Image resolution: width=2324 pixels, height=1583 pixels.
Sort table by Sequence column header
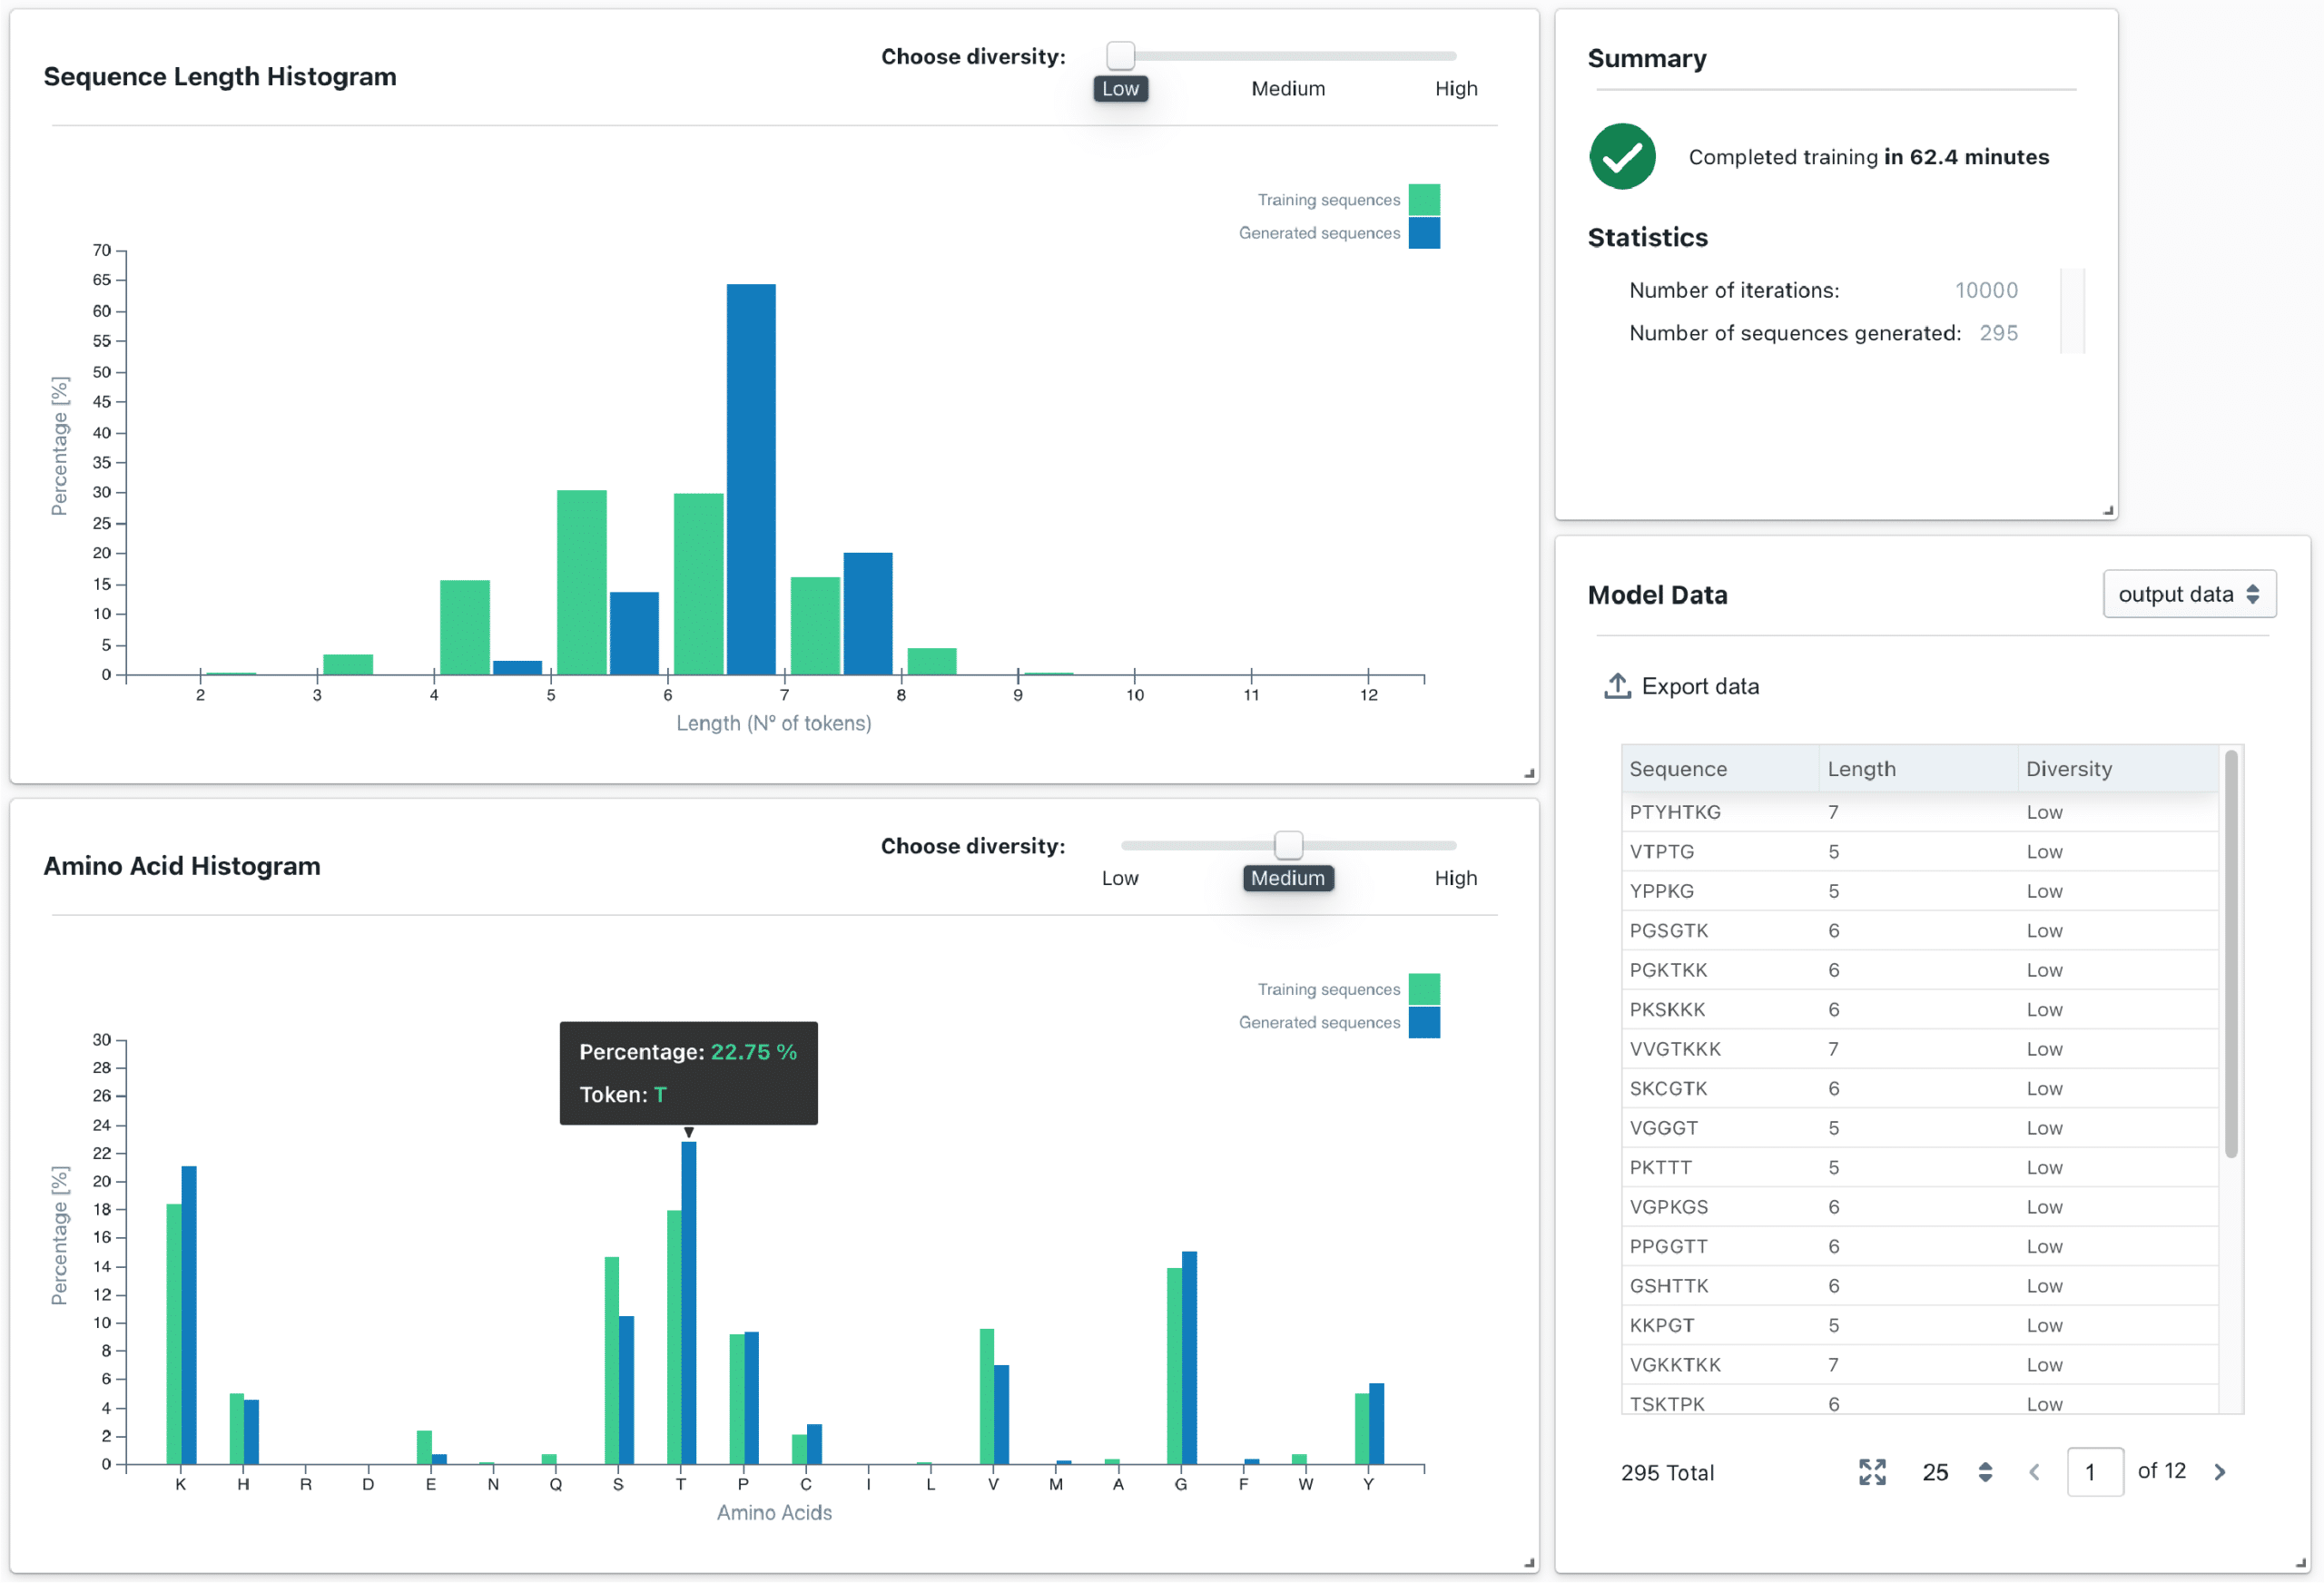click(1678, 768)
